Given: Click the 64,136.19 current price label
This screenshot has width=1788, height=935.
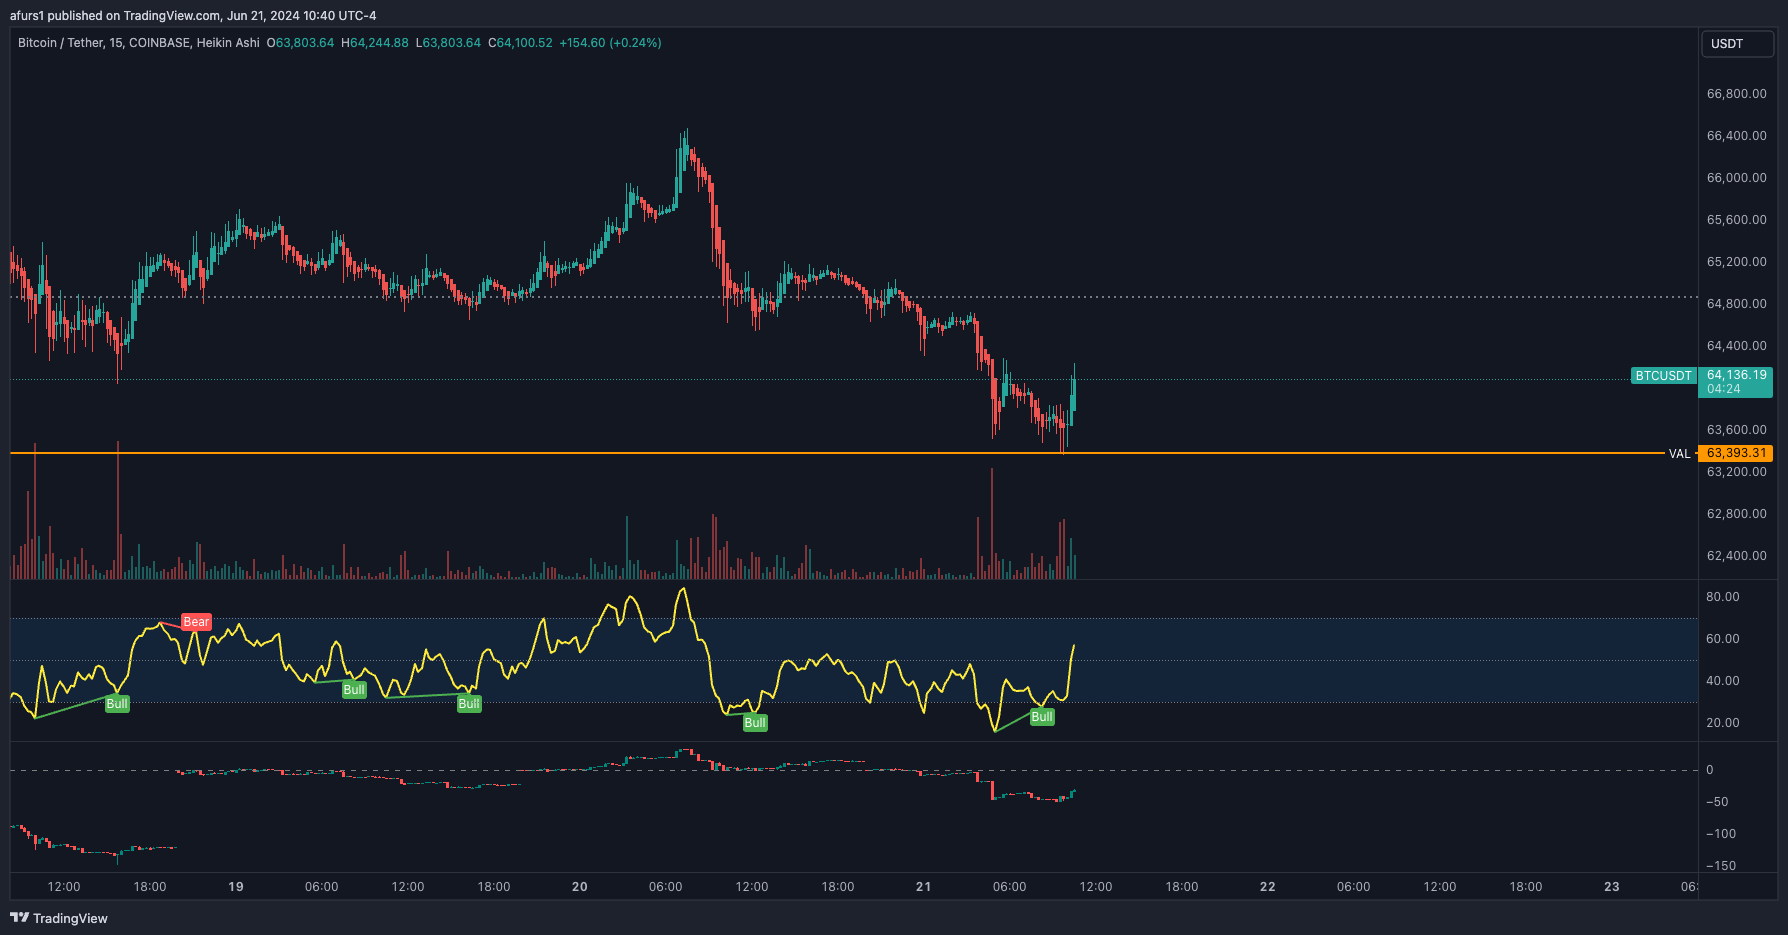Looking at the screenshot, I should point(1737,375).
